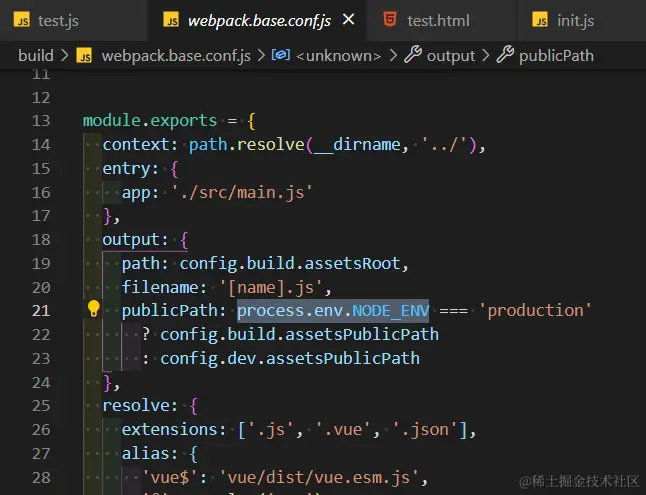646x495 pixels.
Task: Click the 'vue$' key on line 28
Action: pos(170,477)
